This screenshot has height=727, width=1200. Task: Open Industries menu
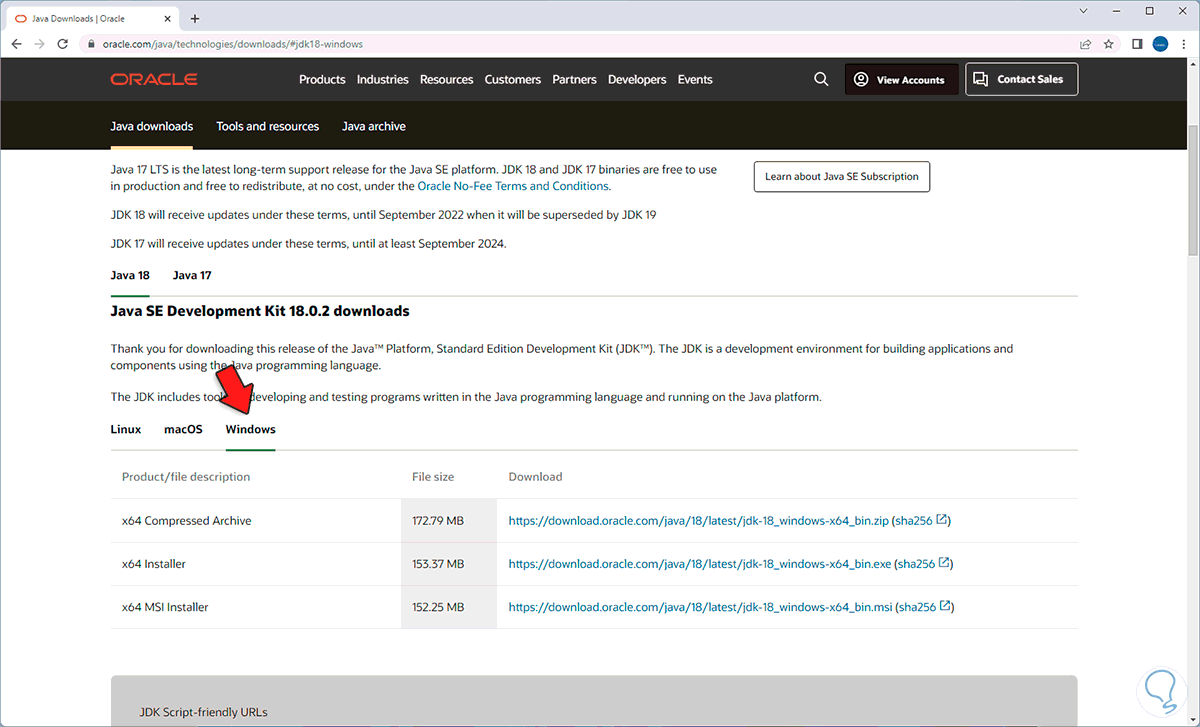(x=383, y=79)
